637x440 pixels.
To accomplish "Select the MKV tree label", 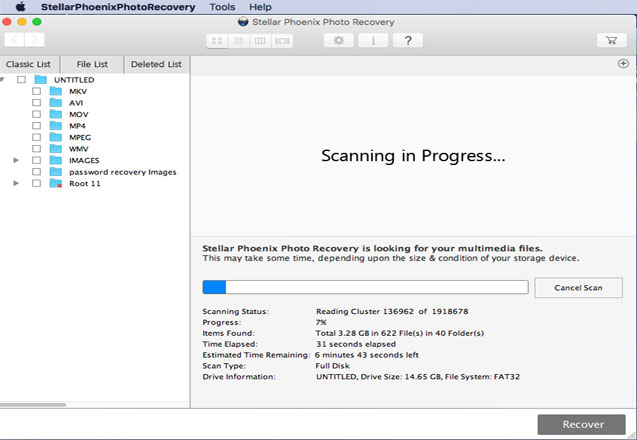I will click(78, 91).
